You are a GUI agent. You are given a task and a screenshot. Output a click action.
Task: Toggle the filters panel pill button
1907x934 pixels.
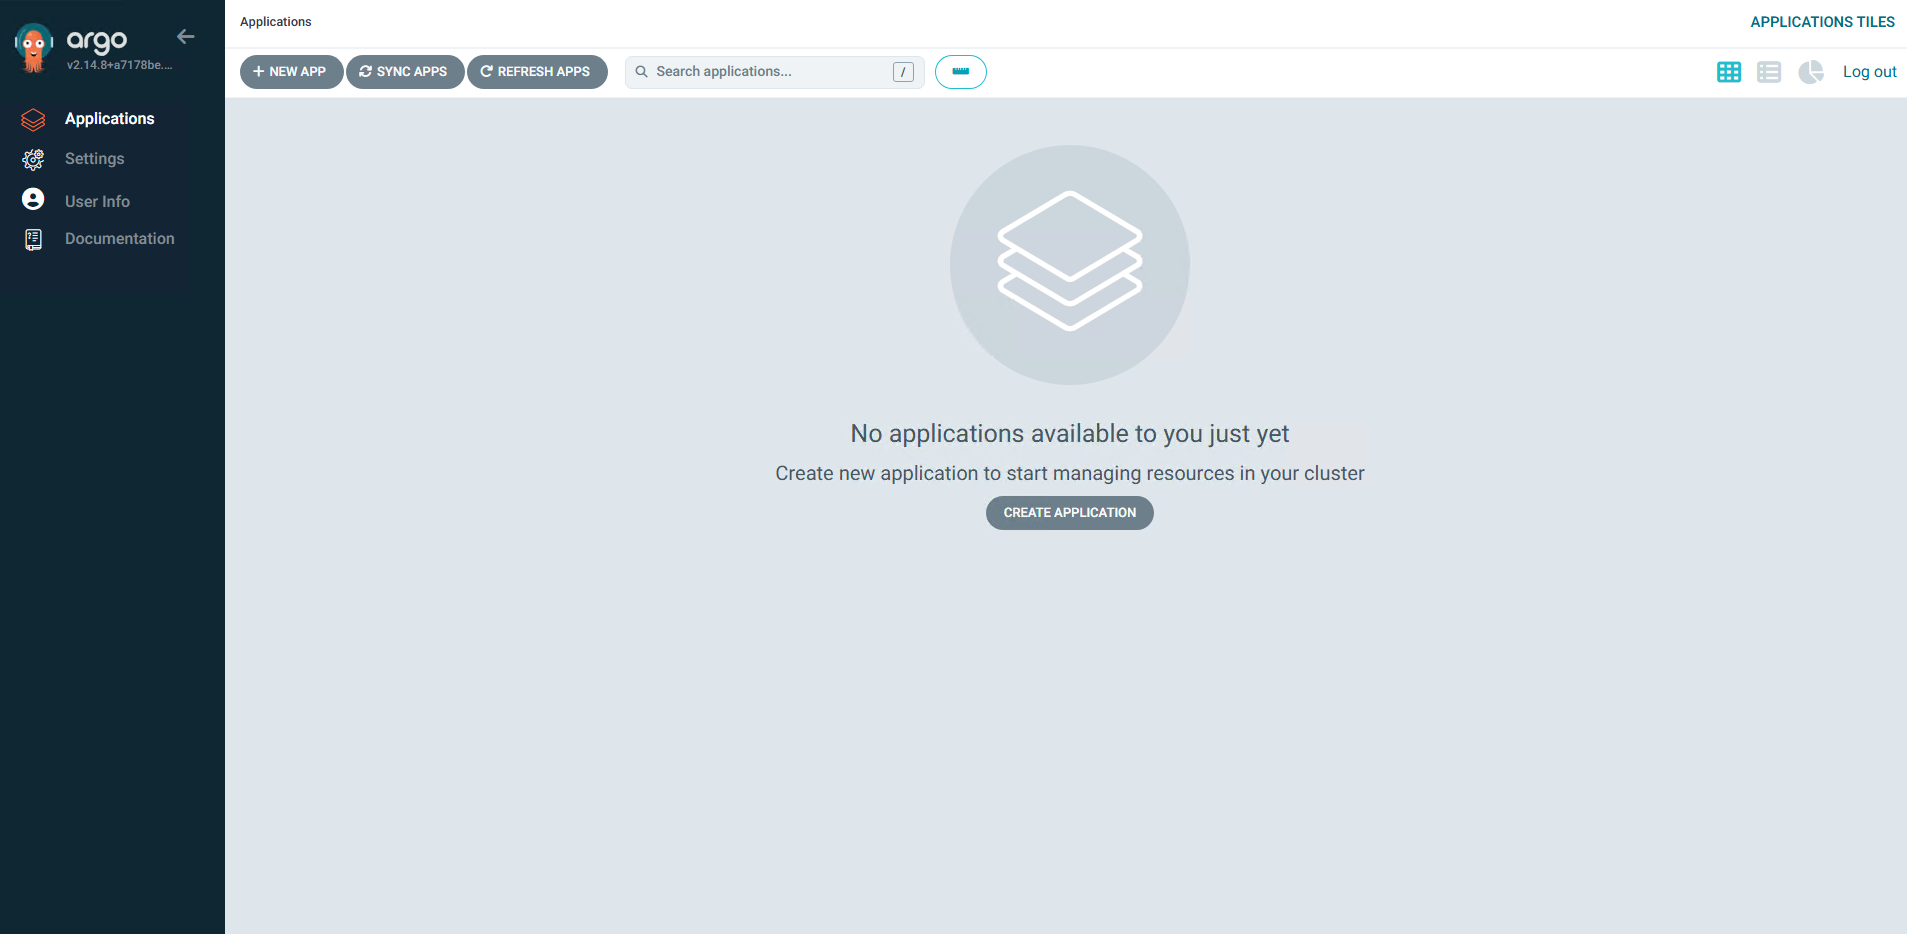pos(960,72)
